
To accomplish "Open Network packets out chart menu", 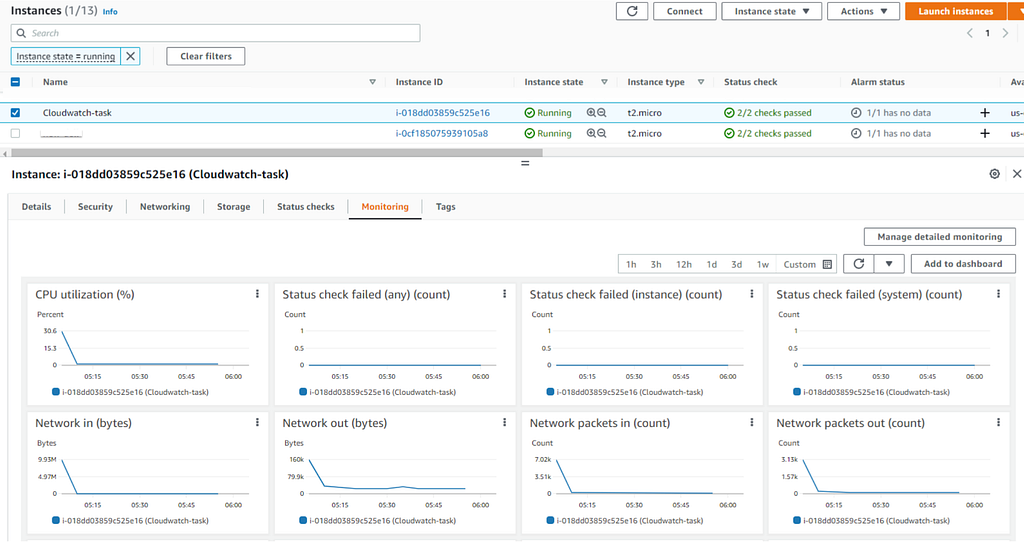I will [999, 423].
